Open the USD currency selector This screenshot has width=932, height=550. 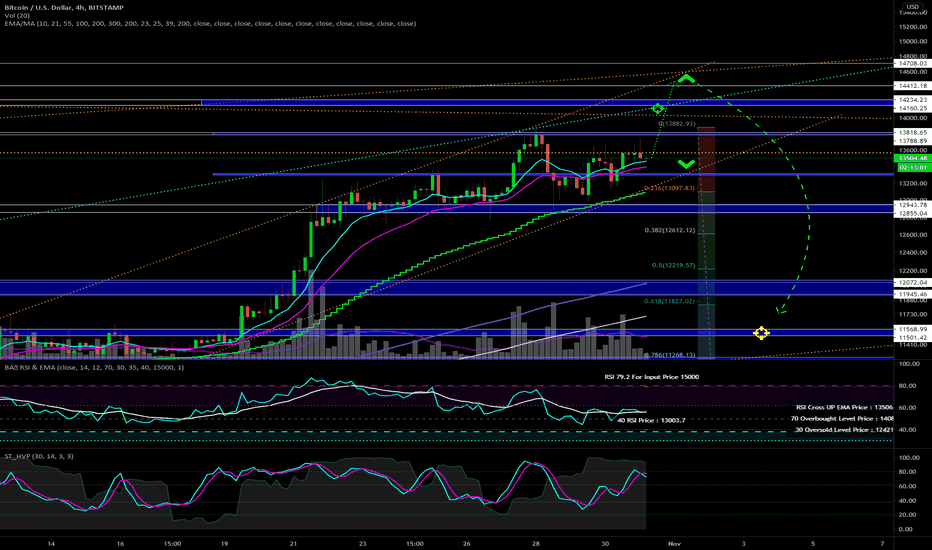click(912, 7)
